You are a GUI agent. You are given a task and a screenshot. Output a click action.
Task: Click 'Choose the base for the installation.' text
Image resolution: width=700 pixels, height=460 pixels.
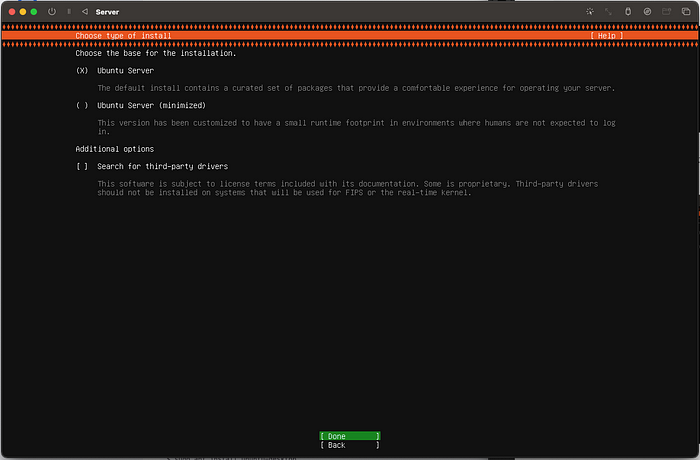[x=156, y=53]
